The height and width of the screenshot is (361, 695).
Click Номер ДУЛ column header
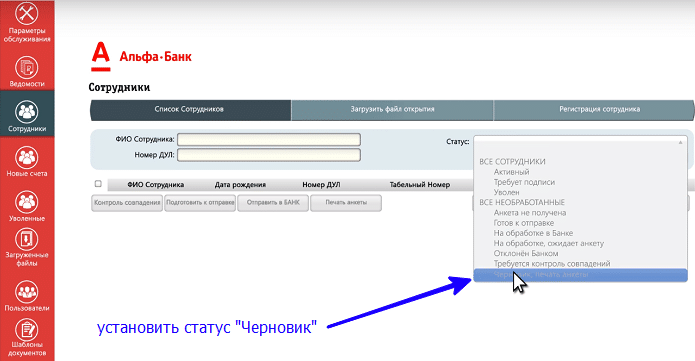(x=321, y=185)
